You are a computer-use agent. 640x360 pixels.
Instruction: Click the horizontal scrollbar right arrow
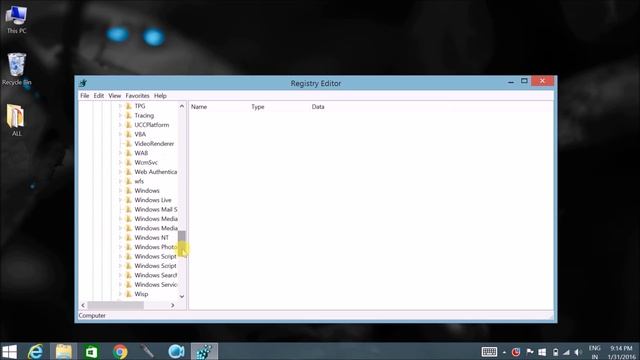point(173,305)
